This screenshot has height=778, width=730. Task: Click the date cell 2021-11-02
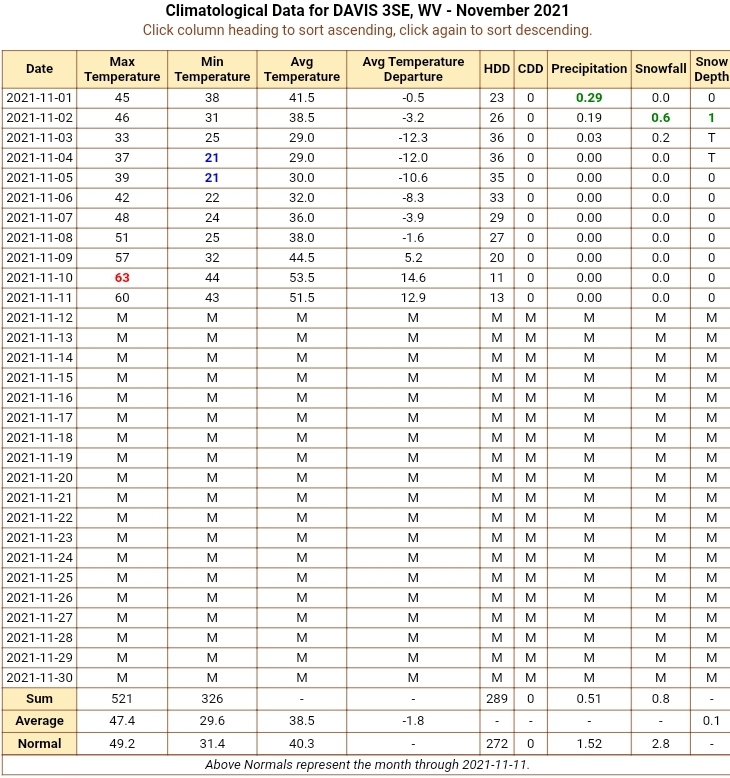39,118
